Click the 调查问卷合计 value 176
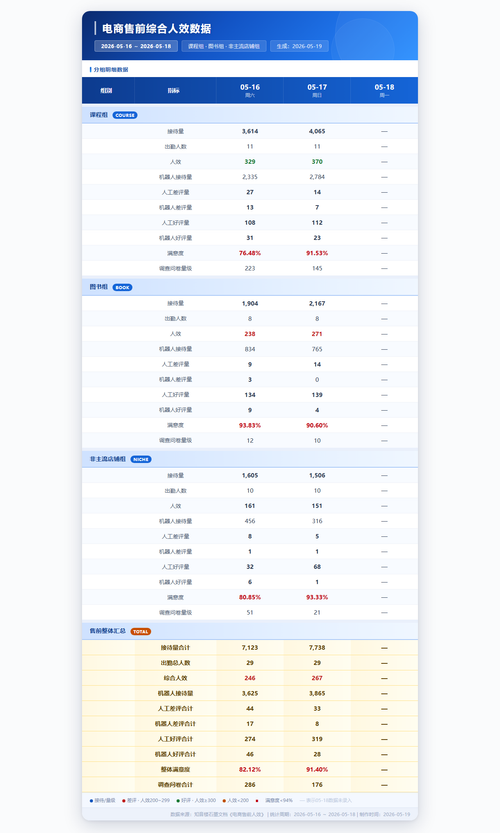Screen dimensions: 500x833 [317, 785]
